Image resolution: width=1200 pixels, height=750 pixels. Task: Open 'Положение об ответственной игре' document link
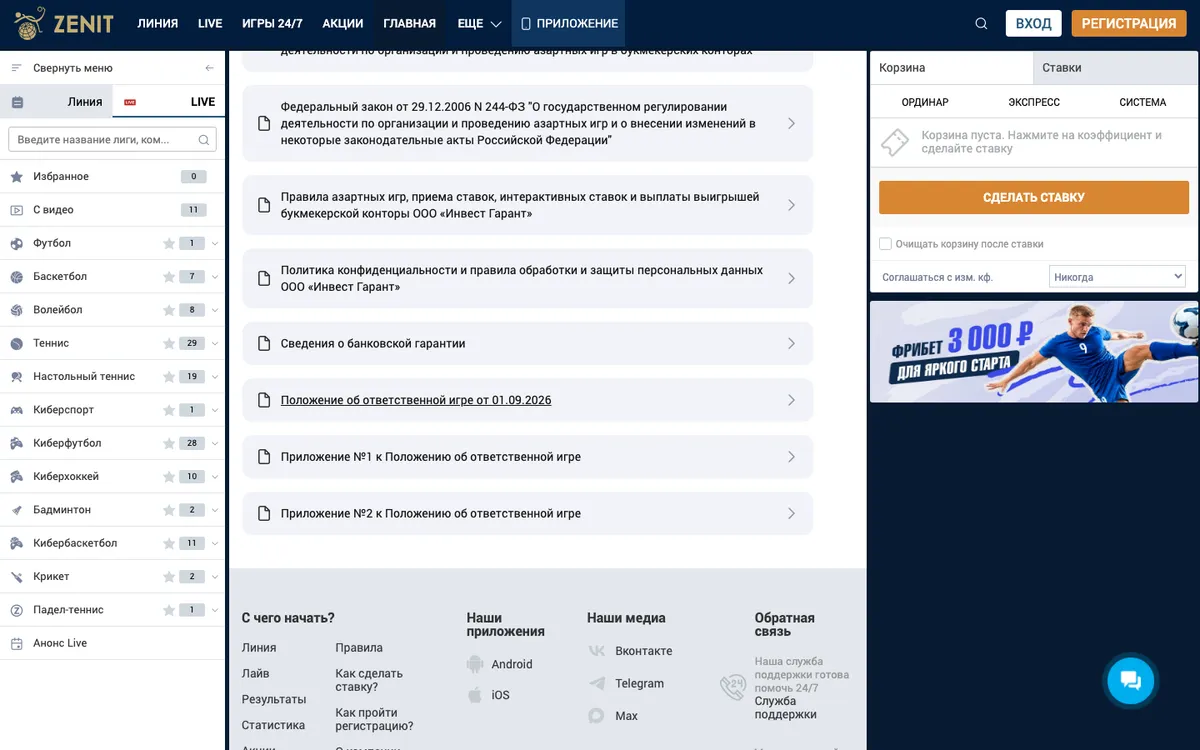coord(416,400)
